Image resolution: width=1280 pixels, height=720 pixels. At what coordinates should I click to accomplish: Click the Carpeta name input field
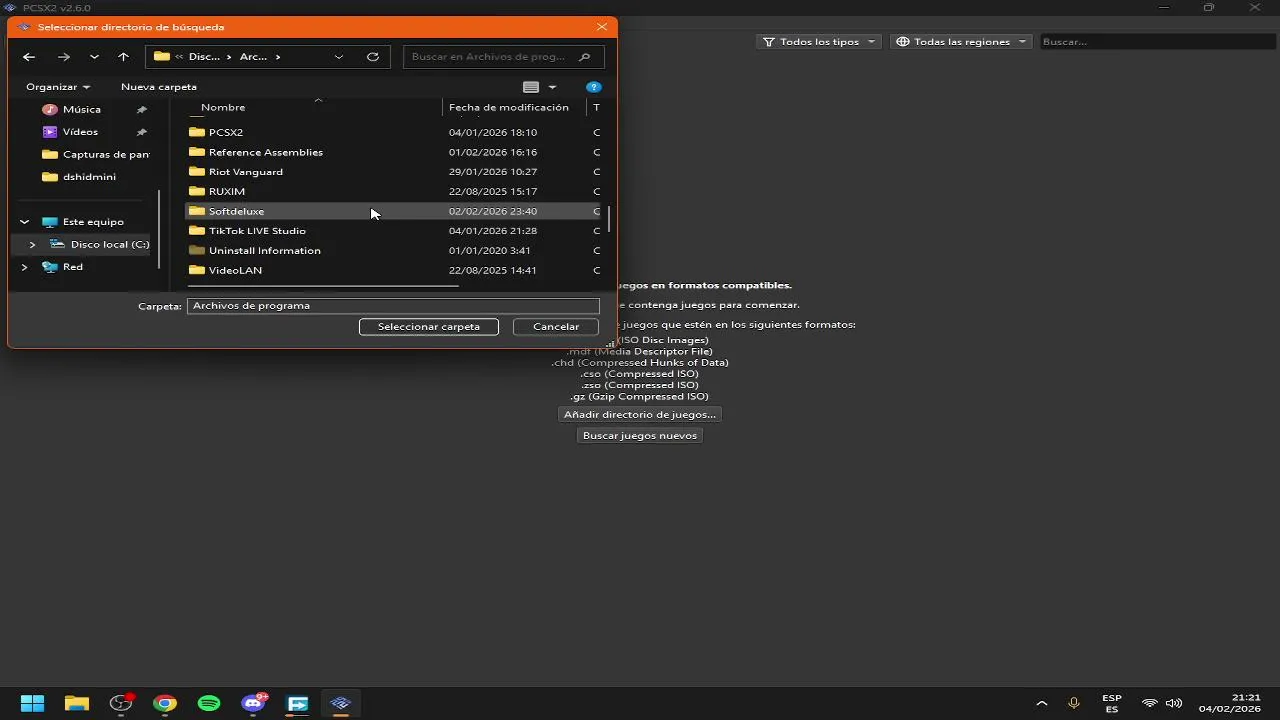point(393,306)
